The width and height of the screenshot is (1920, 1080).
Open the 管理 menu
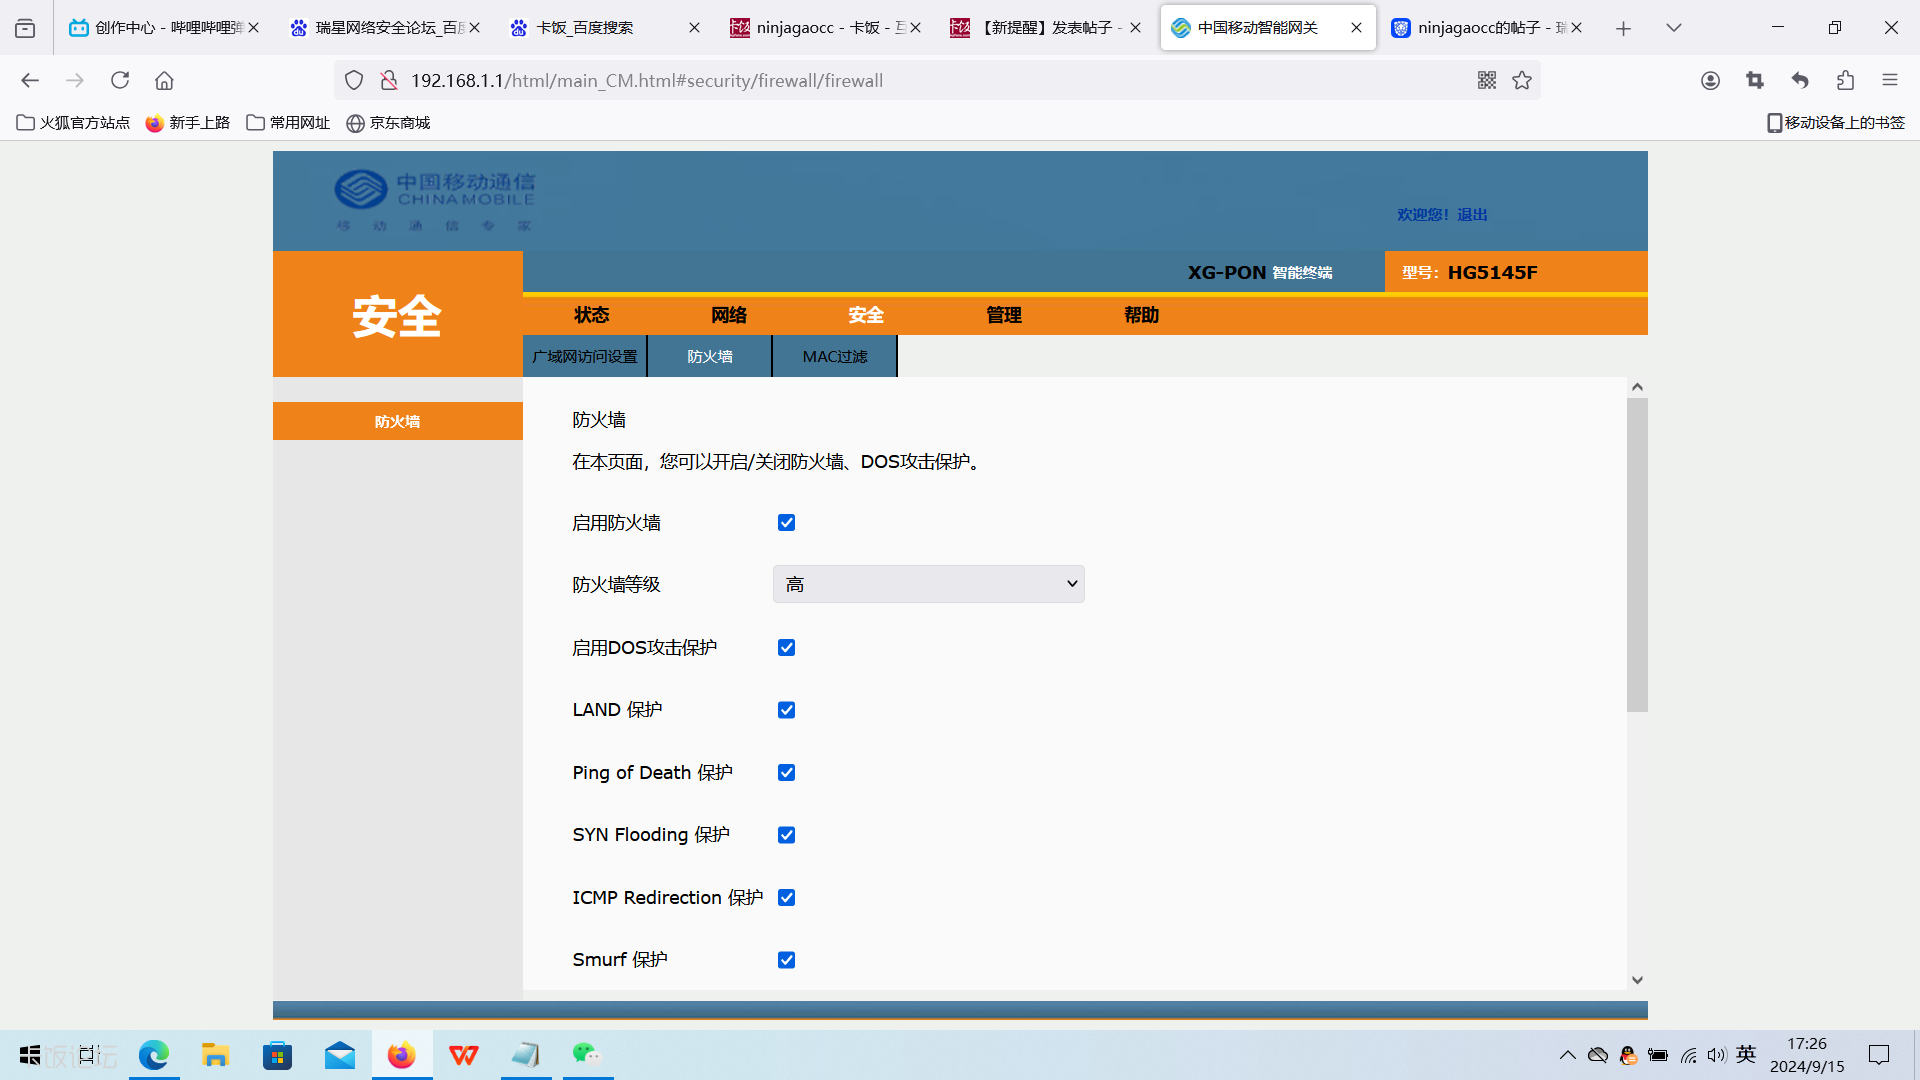coord(1004,315)
